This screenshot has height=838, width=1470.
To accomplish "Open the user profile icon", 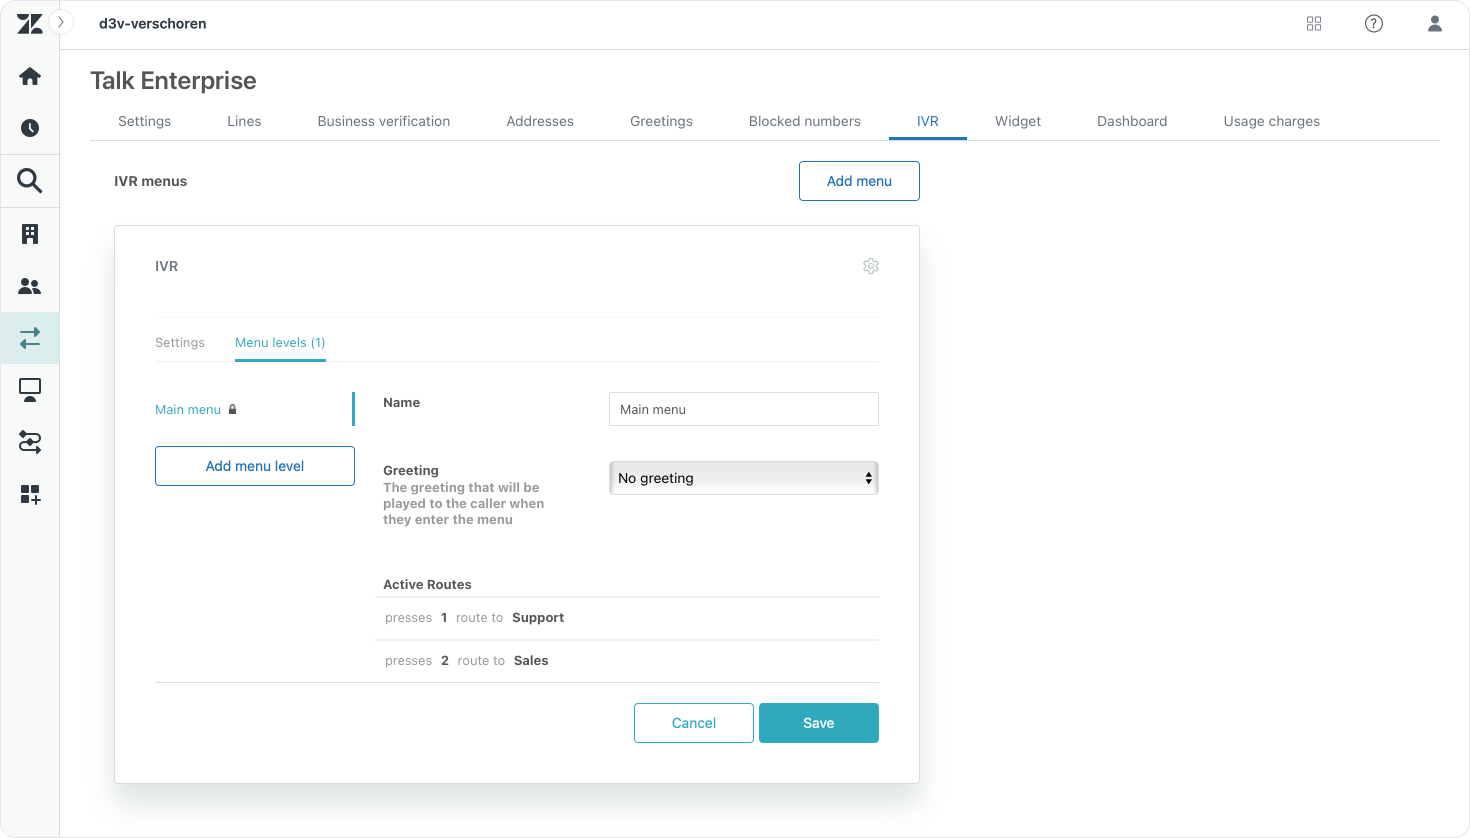I will (x=1435, y=24).
